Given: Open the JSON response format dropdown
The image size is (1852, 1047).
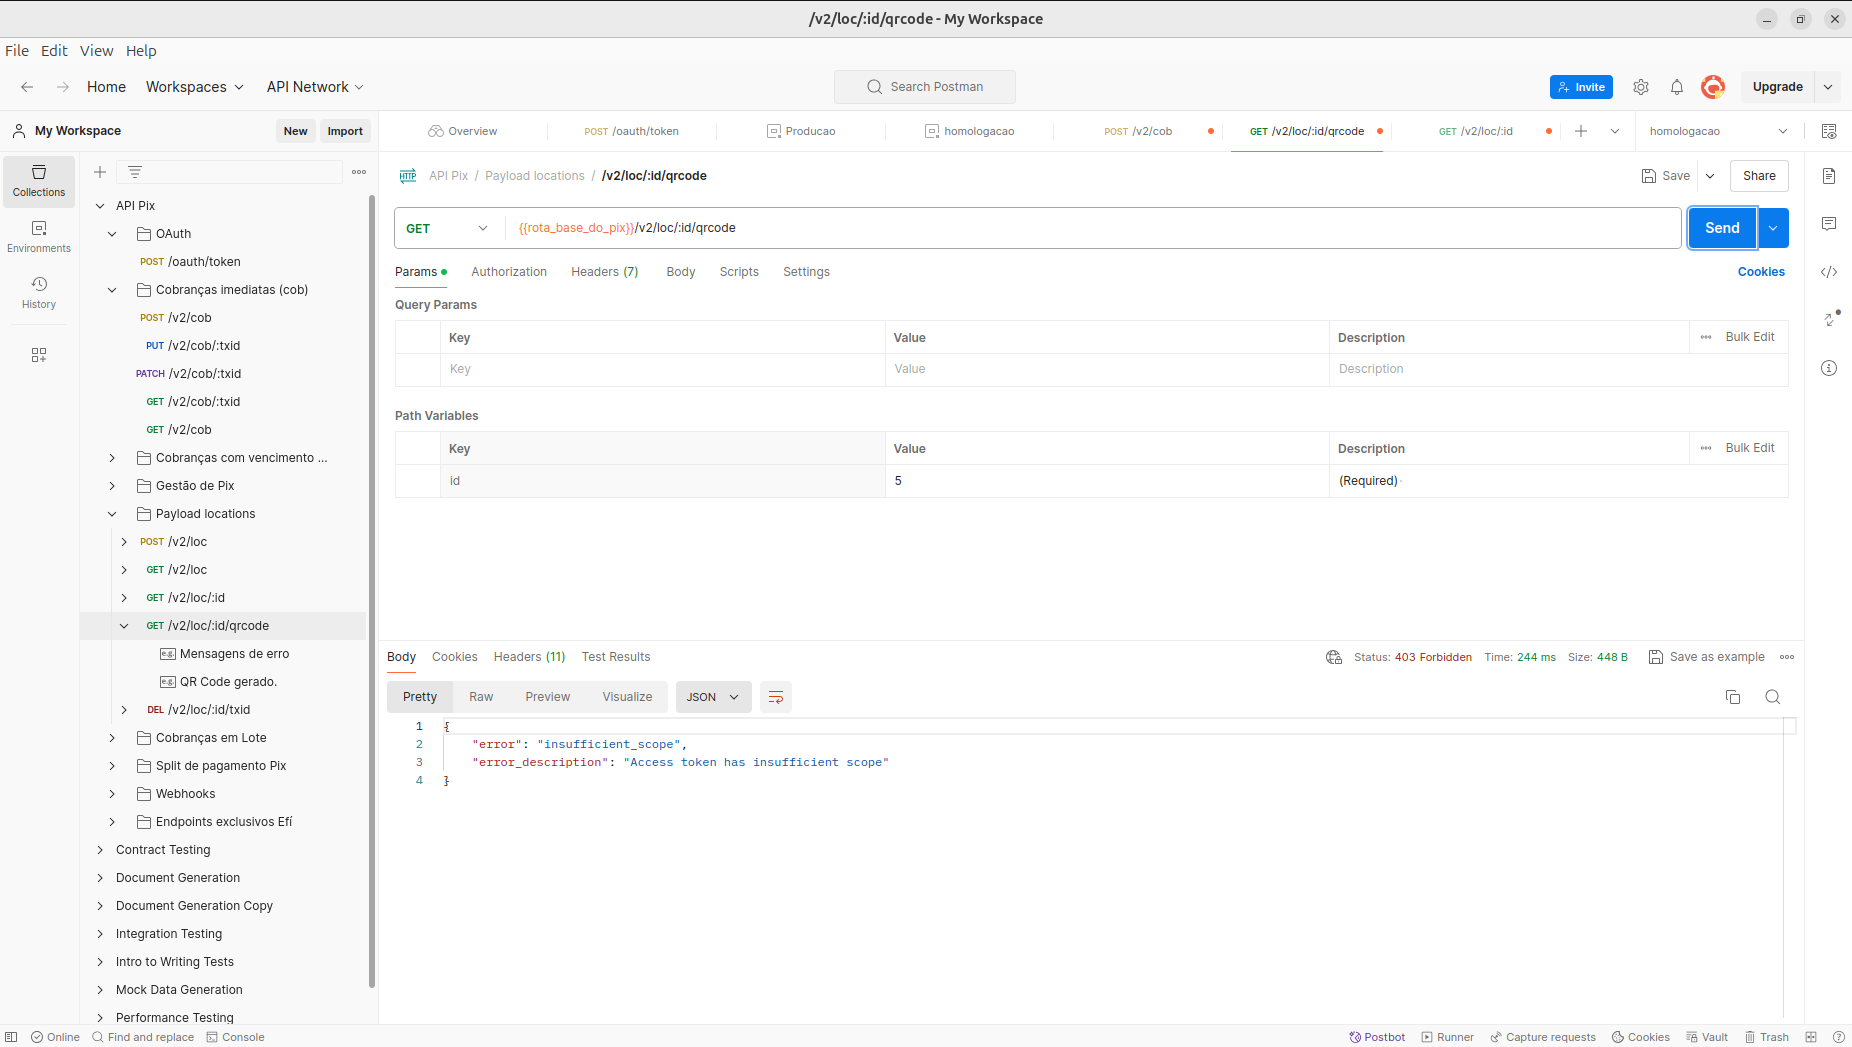Looking at the screenshot, I should (712, 697).
